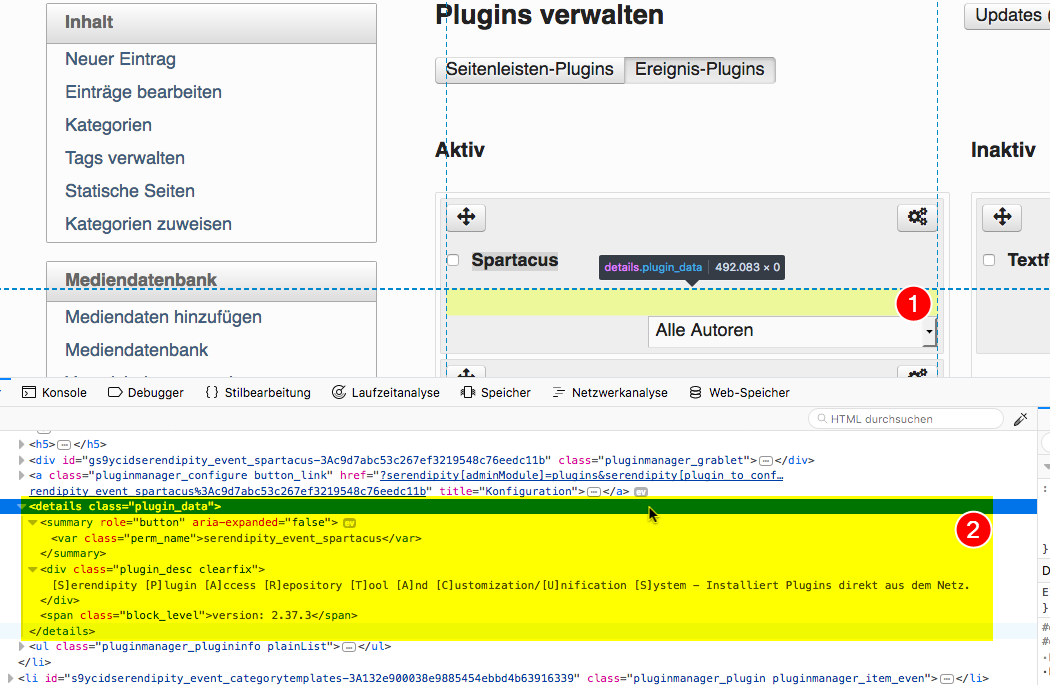Image resolution: width=1050 pixels, height=685 pixels.
Task: Click the gear icon of the lower active plugin
Action: click(917, 374)
